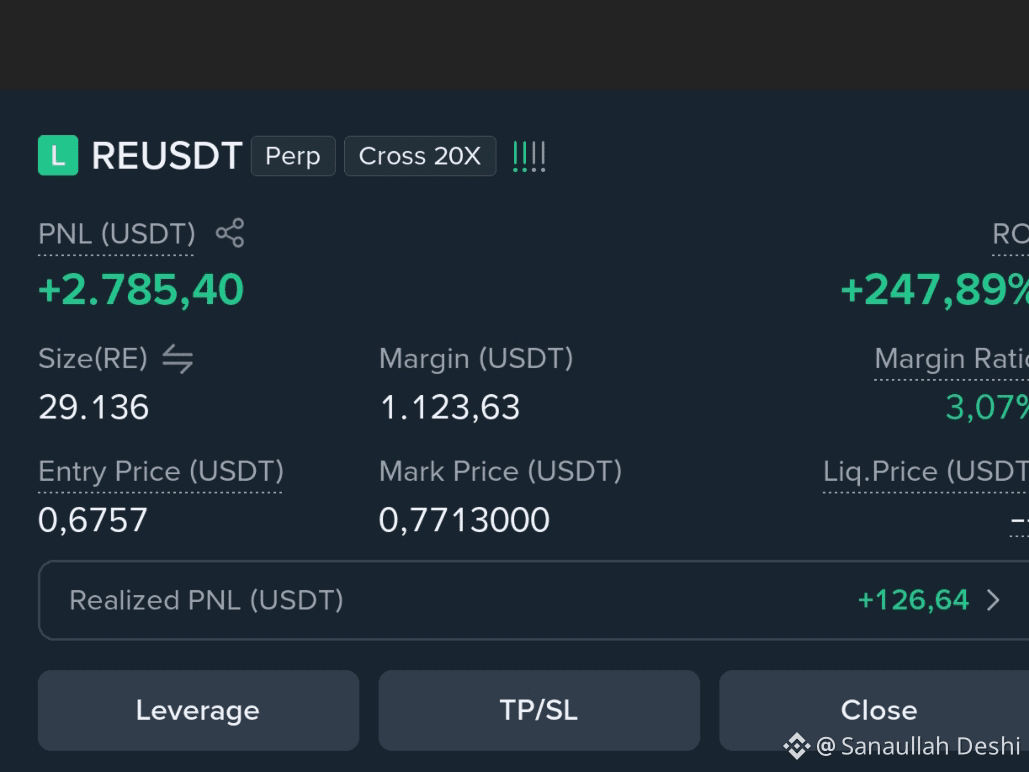Click the Margin Ratio label
Image resolution: width=1029 pixels, height=772 pixels.
point(952,359)
